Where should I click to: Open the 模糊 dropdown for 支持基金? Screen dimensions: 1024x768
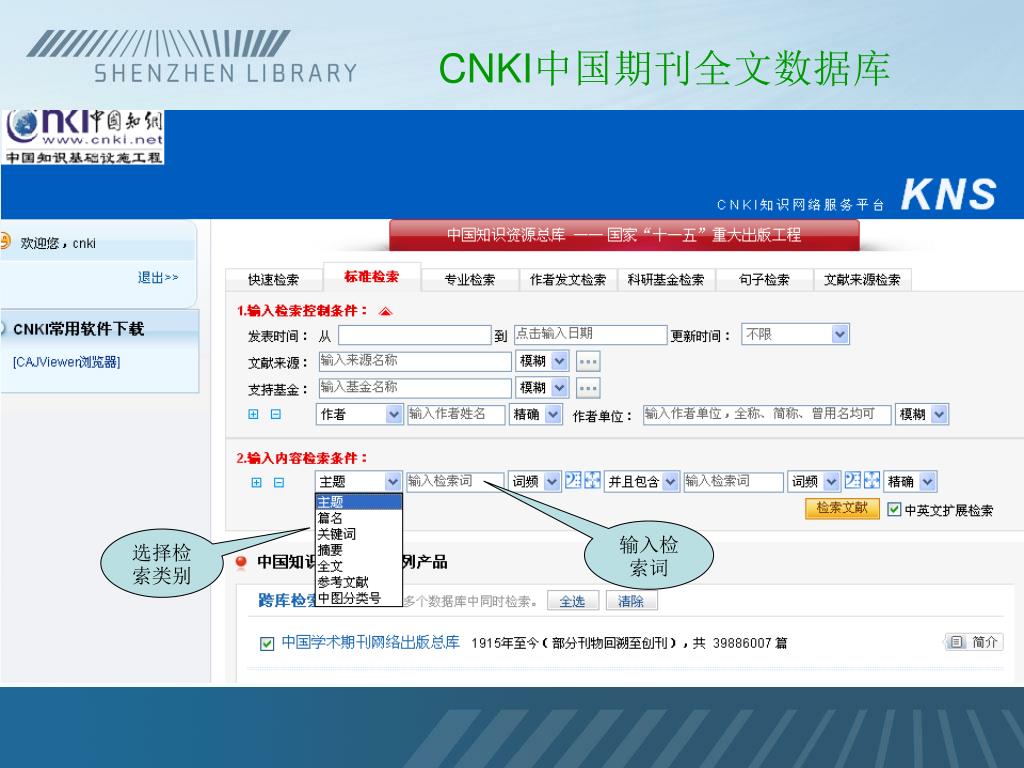pos(542,387)
